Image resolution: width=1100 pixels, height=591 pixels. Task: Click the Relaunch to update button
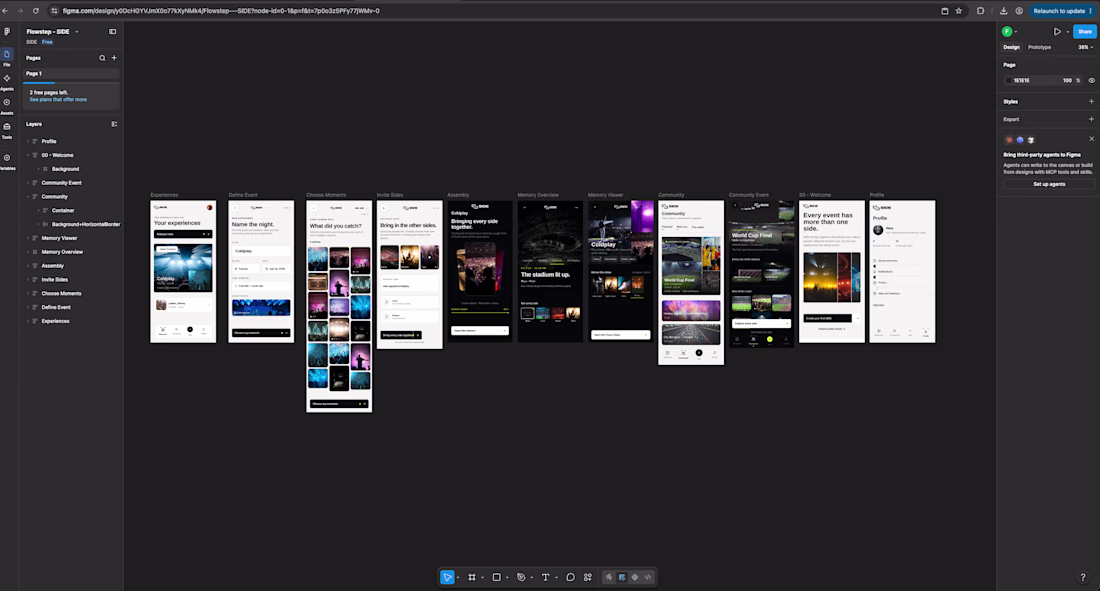[x=1062, y=11]
